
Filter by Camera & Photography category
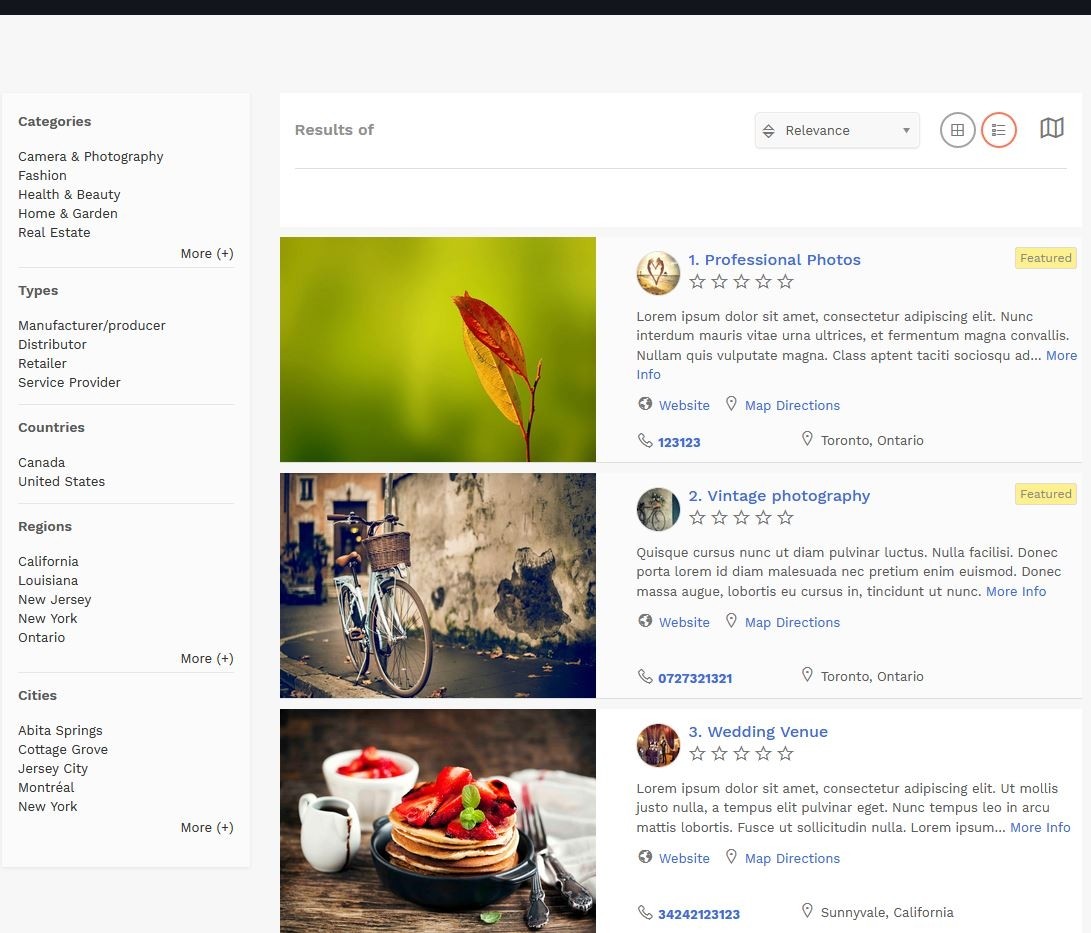tap(90, 157)
